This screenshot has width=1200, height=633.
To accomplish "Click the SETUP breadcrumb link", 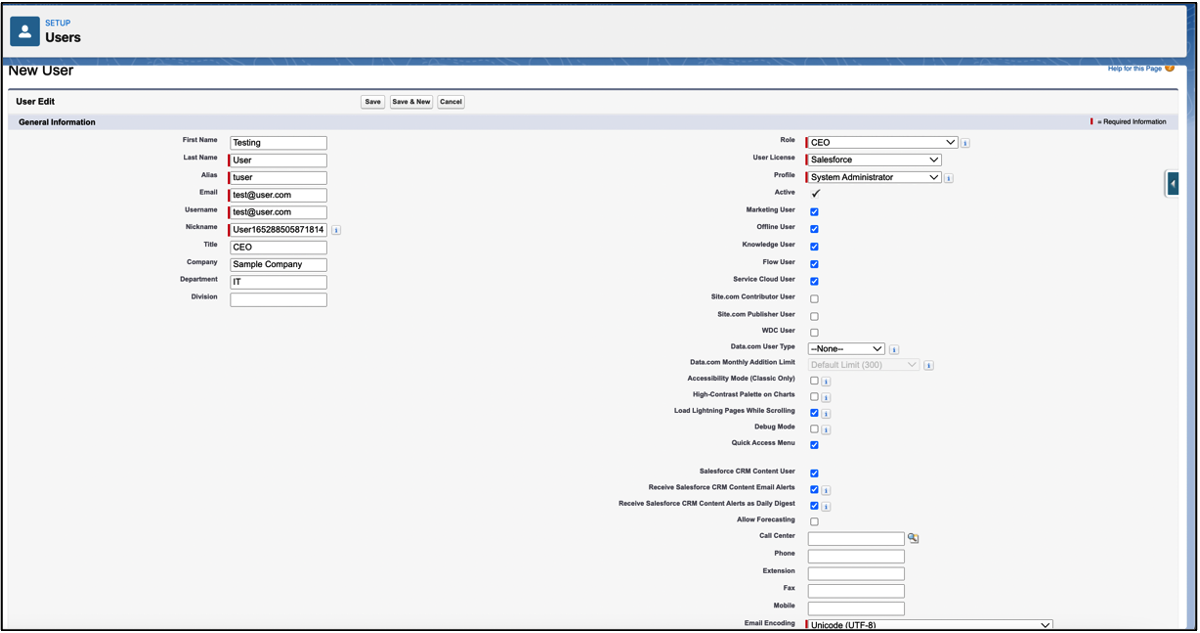I will point(58,22).
